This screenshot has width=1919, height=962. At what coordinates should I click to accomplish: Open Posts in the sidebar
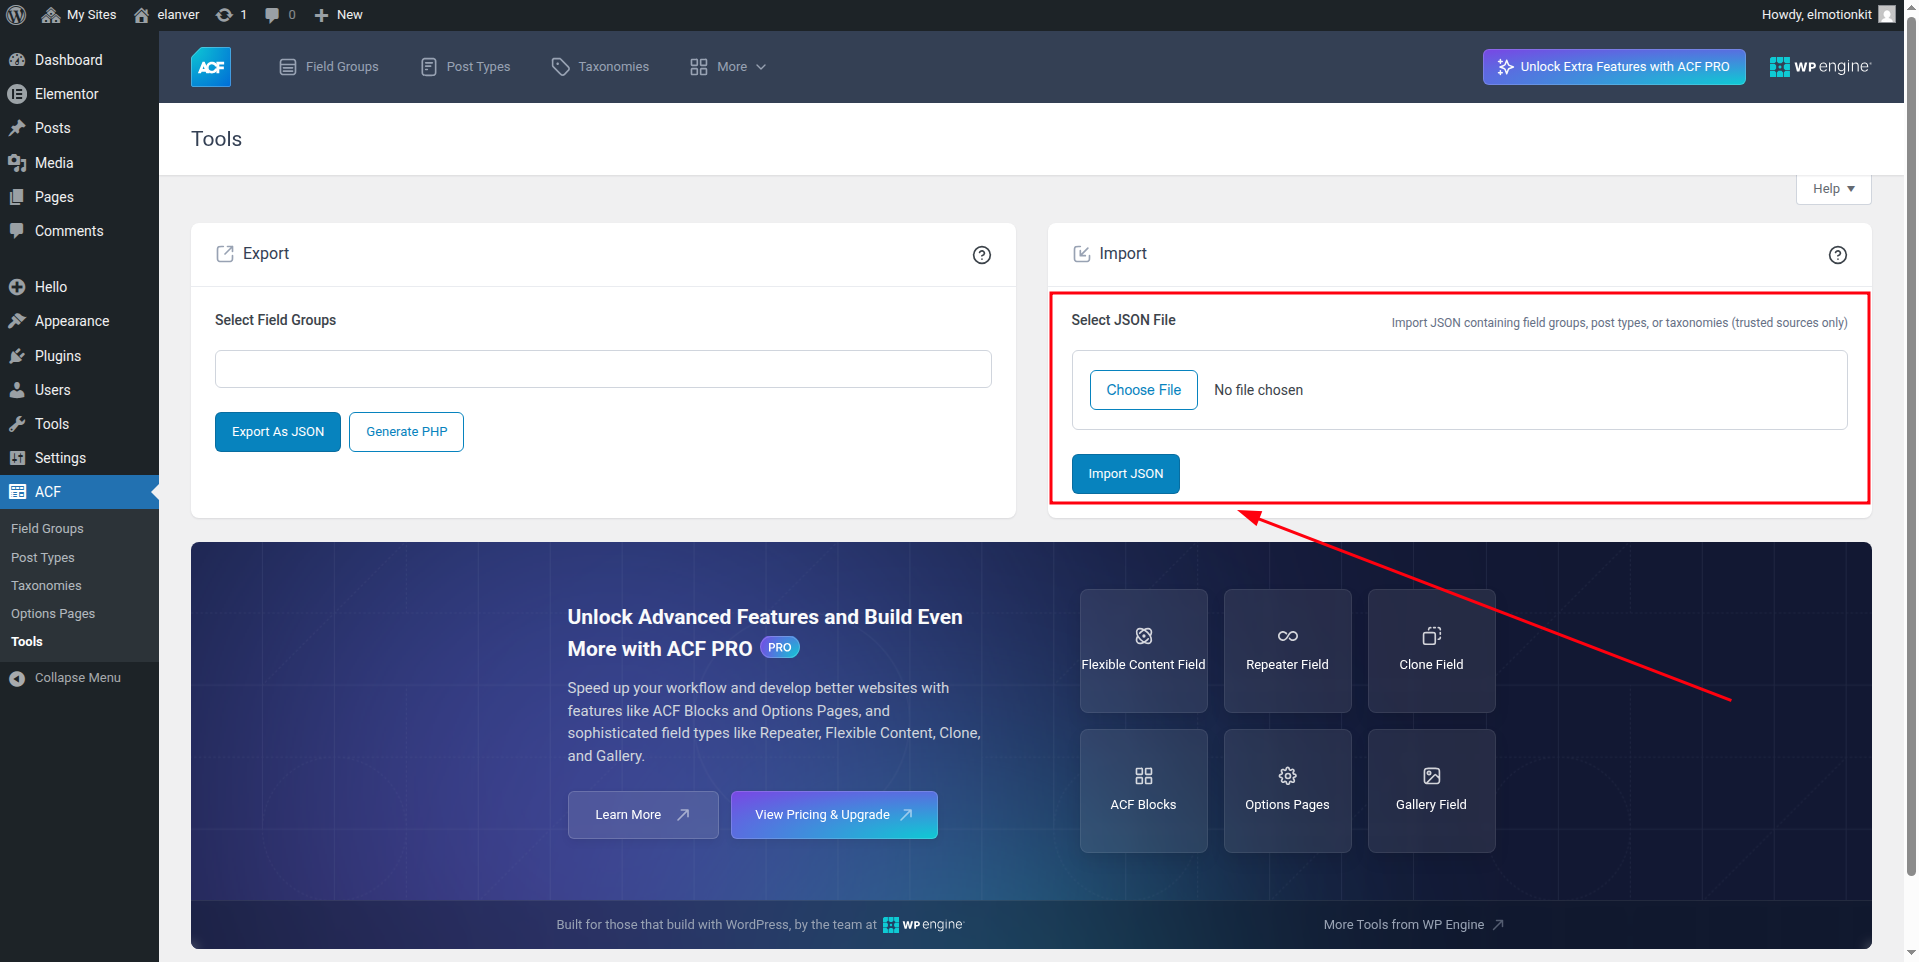pyautogui.click(x=79, y=128)
